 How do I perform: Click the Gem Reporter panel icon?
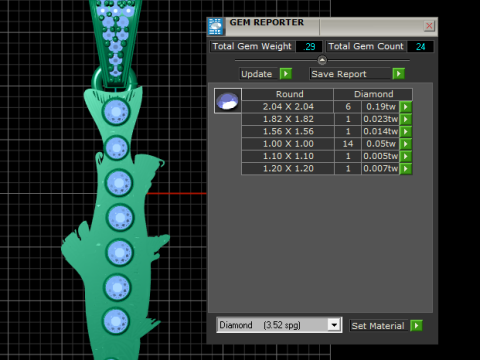click(x=216, y=26)
